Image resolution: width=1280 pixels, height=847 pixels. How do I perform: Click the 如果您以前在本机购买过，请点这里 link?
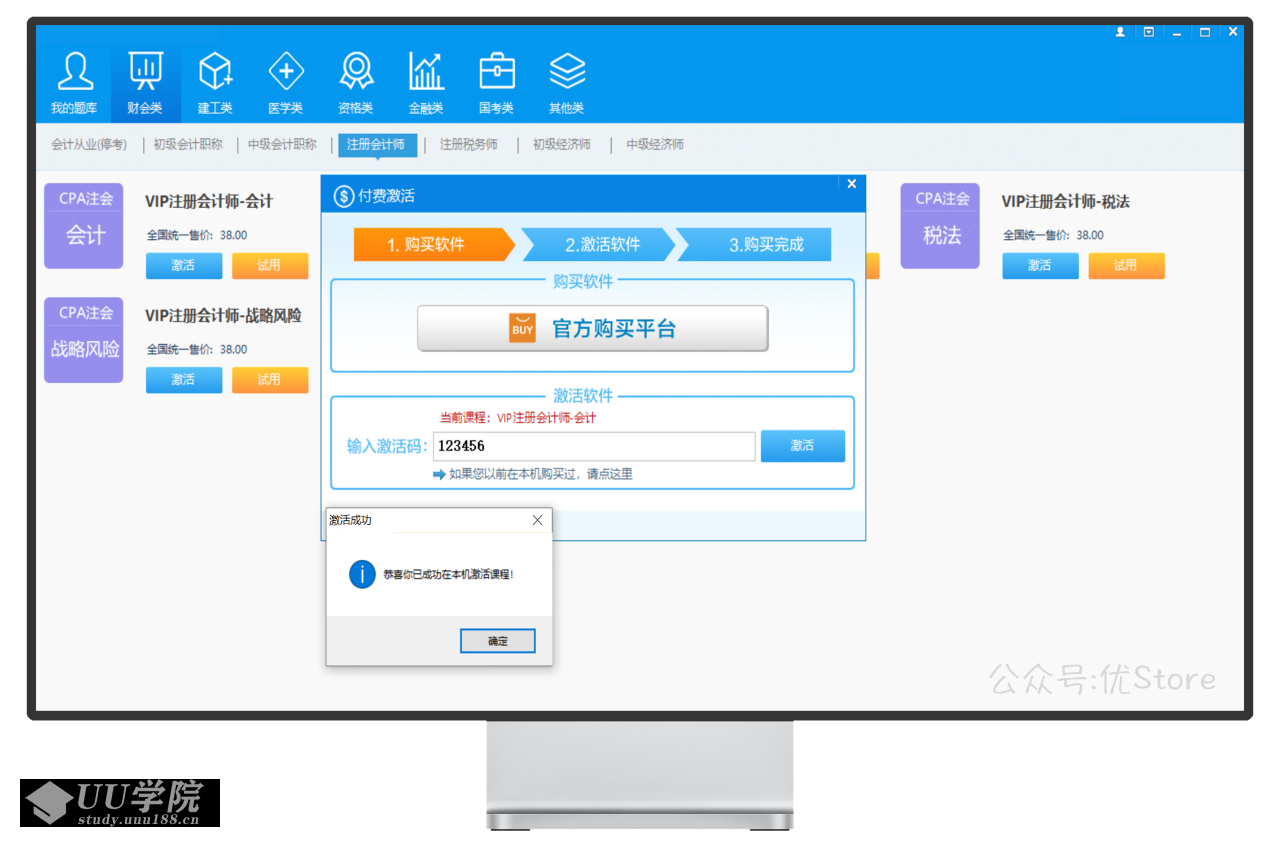tap(541, 475)
